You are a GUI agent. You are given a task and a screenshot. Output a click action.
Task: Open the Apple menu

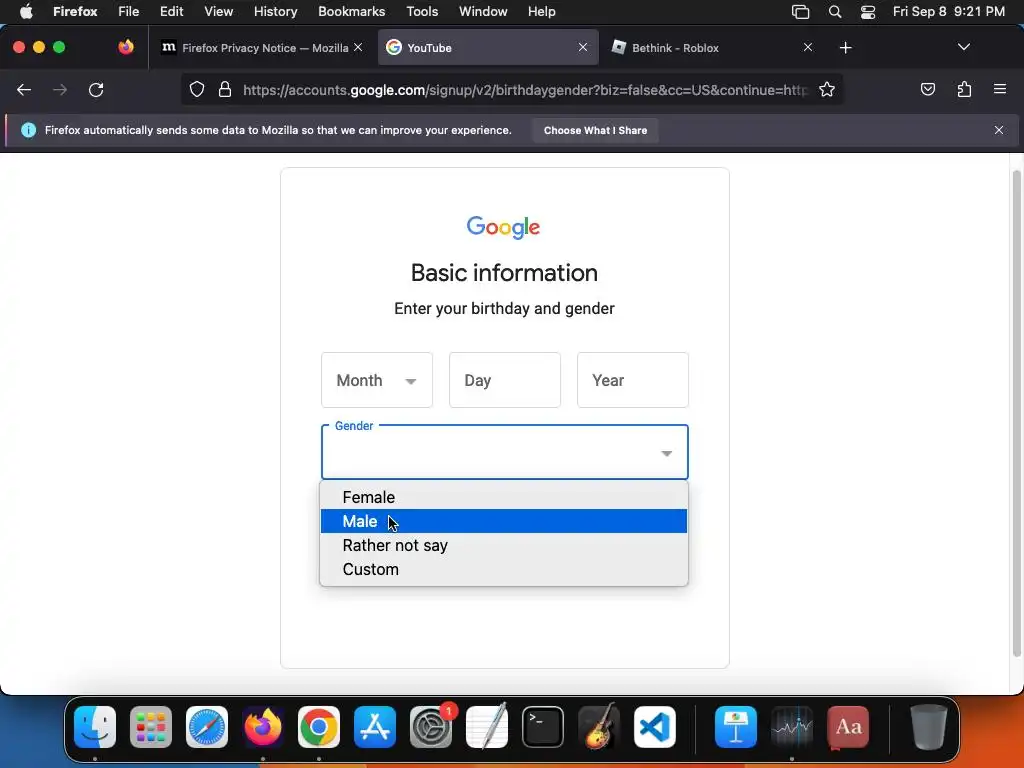pyautogui.click(x=26, y=12)
